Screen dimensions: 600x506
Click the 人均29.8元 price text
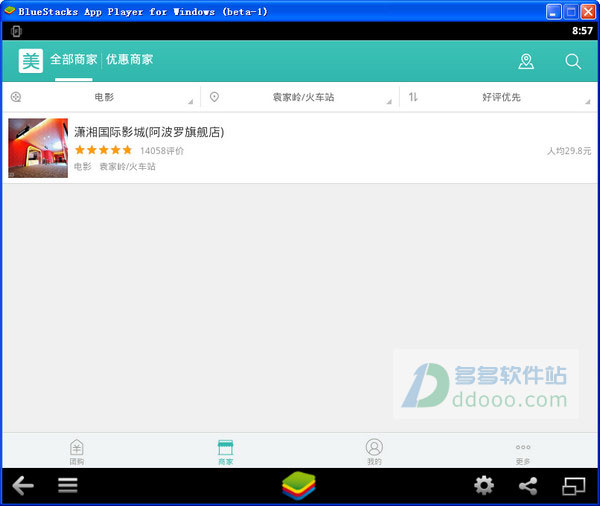point(569,151)
